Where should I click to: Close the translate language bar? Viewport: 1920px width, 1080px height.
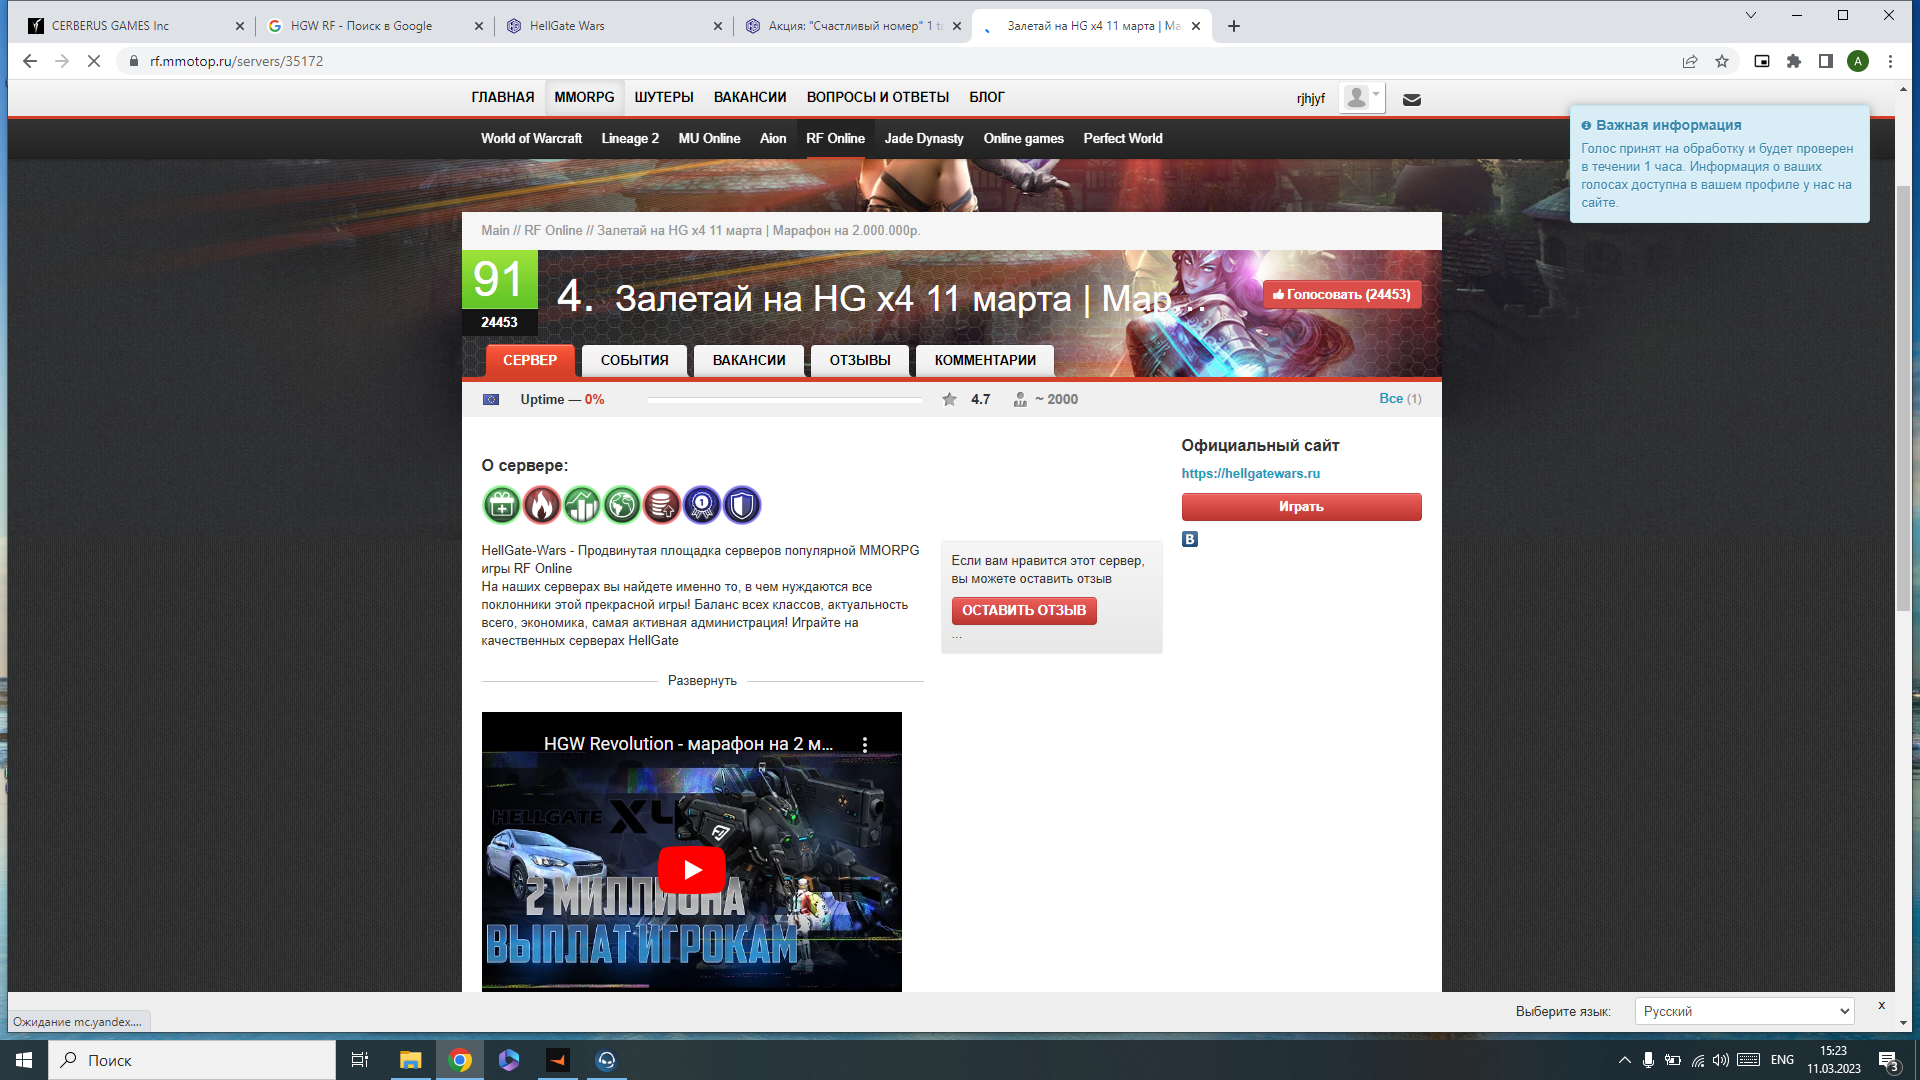(x=1881, y=1005)
